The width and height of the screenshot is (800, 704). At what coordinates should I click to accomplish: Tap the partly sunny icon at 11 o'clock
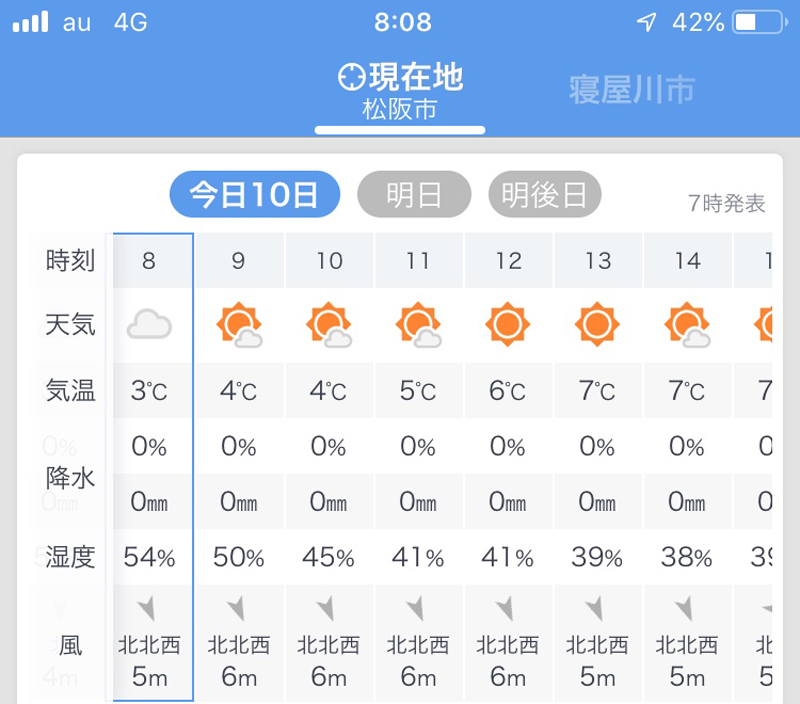(418, 325)
